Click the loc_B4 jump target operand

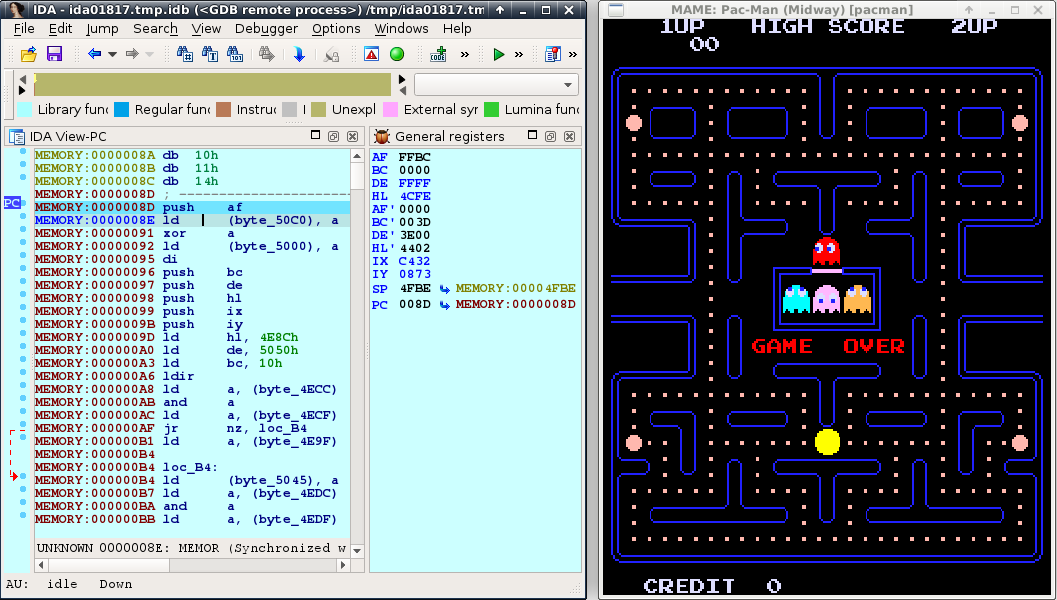282,428
